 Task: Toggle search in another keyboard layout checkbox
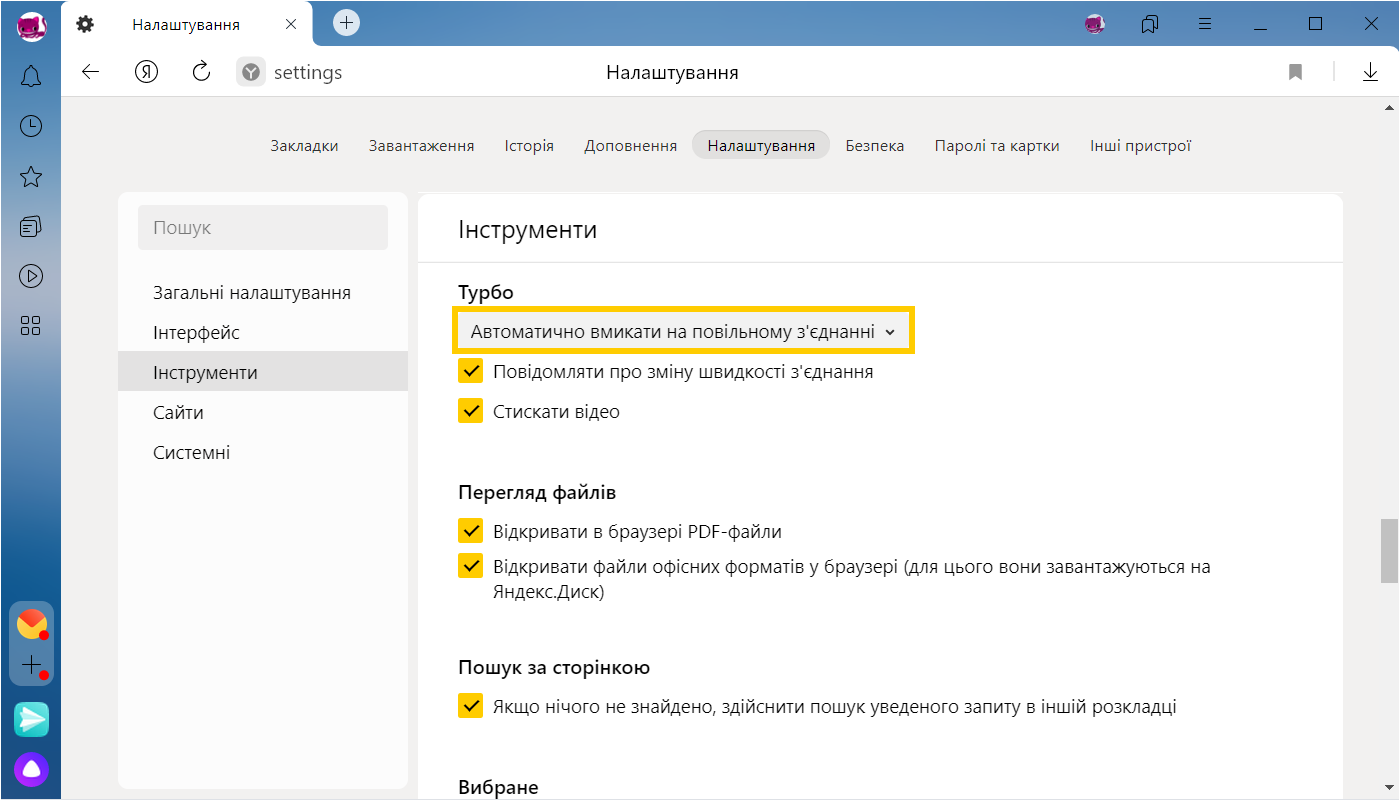471,706
